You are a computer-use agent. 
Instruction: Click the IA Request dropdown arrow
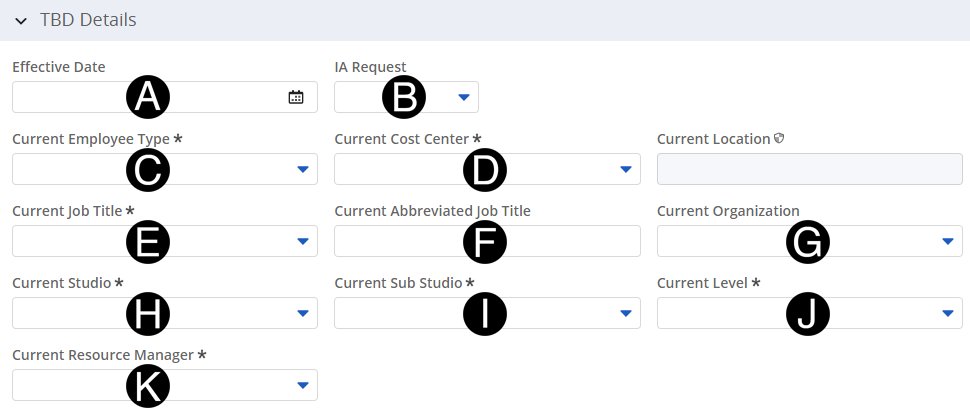point(463,97)
